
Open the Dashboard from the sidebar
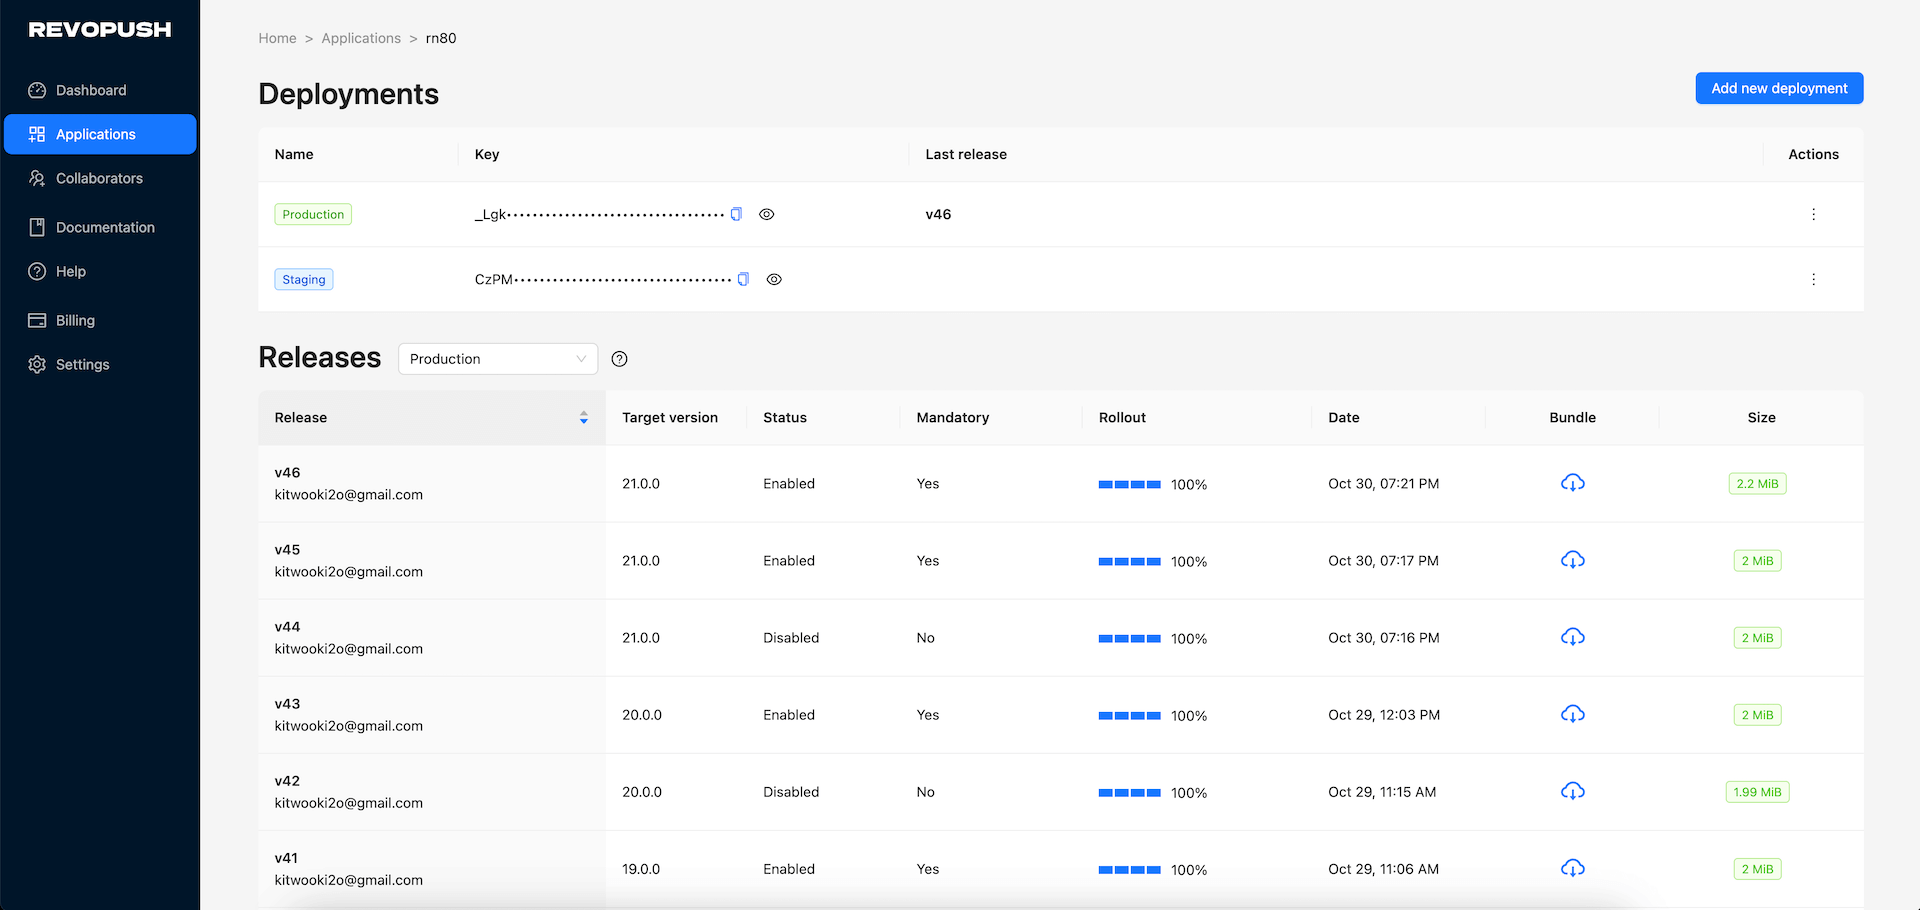tap(90, 90)
